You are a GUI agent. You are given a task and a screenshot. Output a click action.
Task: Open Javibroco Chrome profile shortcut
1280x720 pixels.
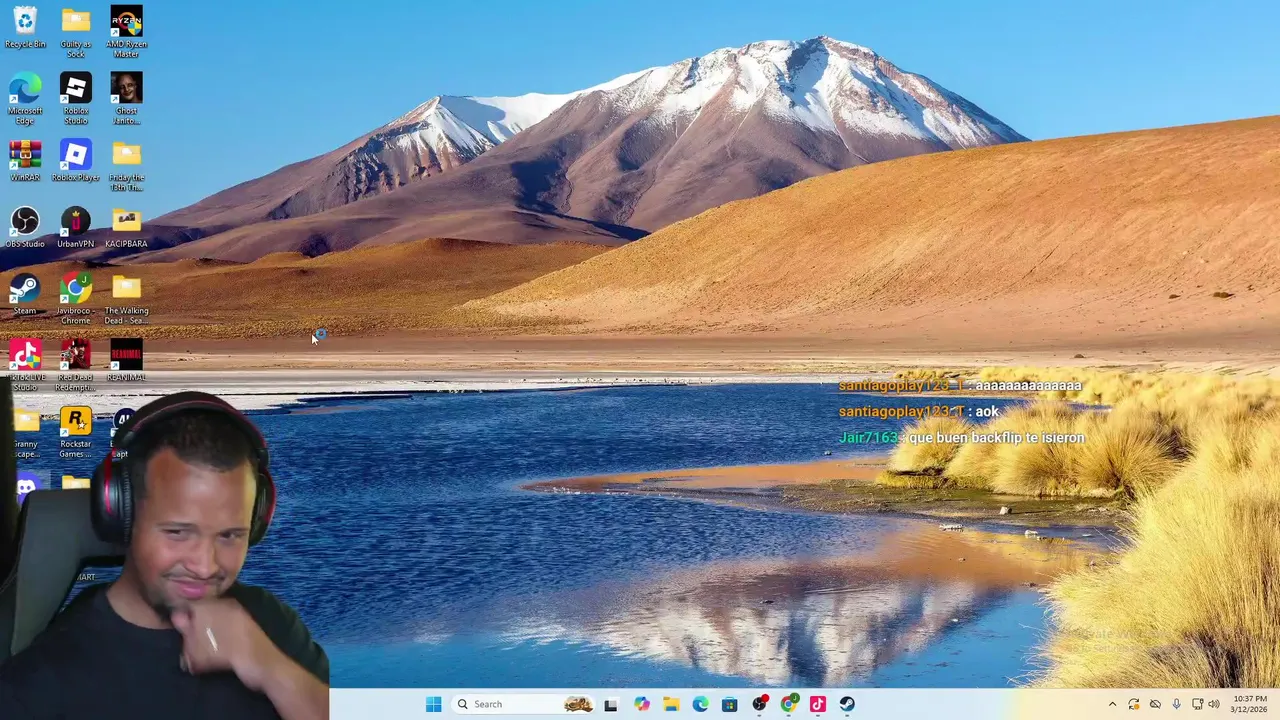(76, 298)
